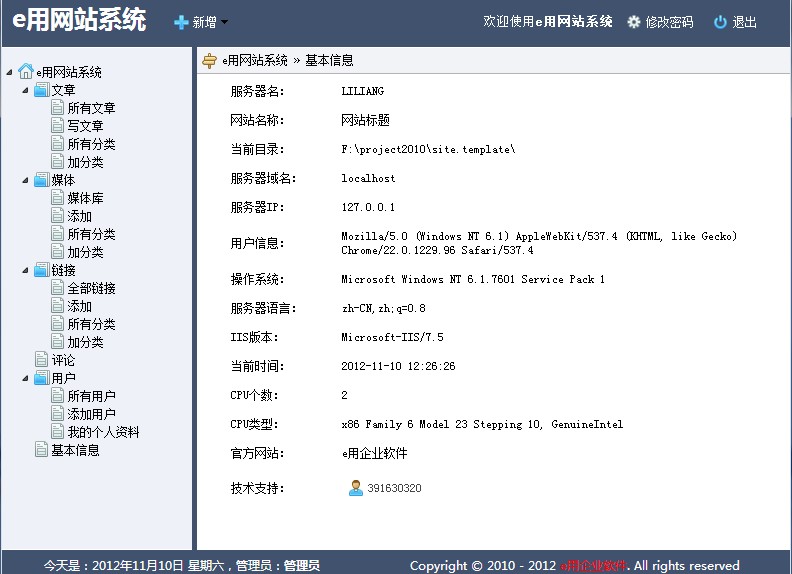
Task: Open the e用企业软件 official website link
Action: pos(374,453)
